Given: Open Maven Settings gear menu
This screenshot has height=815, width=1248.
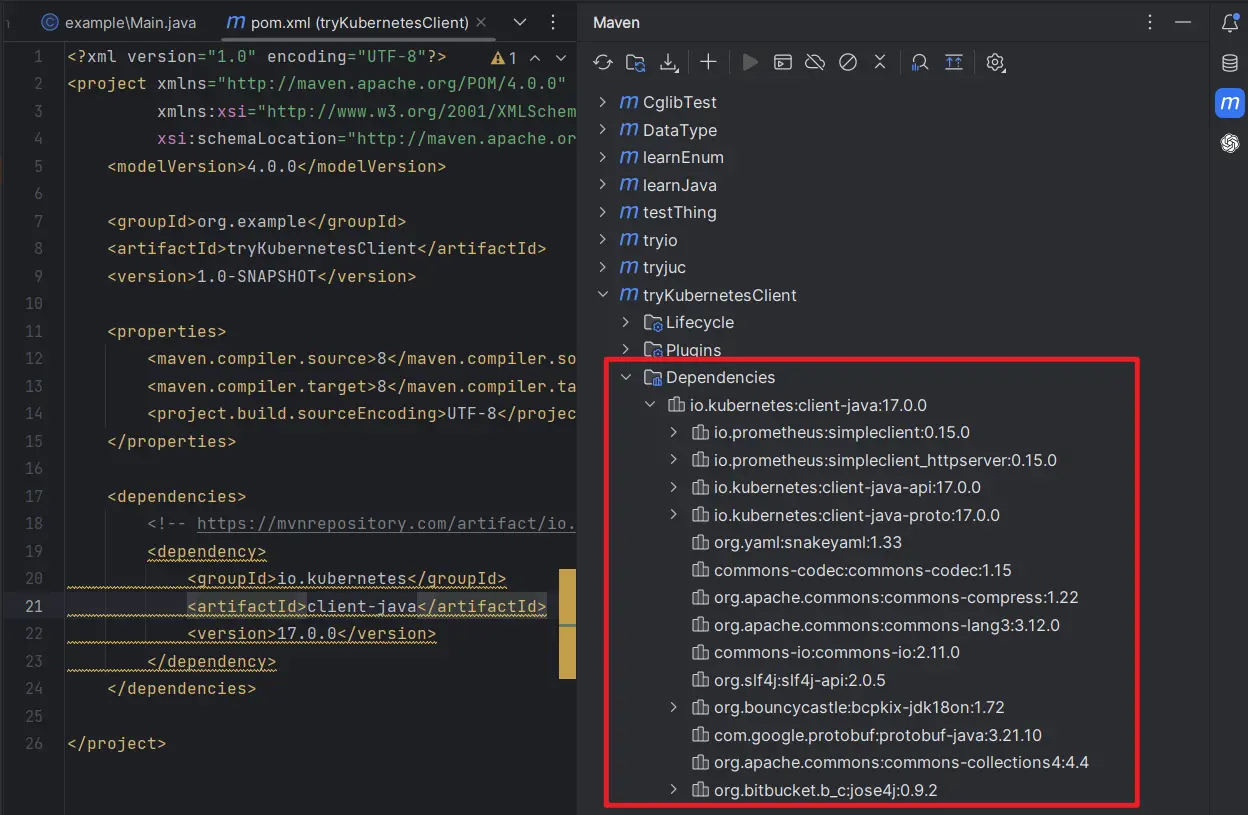Looking at the screenshot, I should pyautogui.click(x=995, y=62).
